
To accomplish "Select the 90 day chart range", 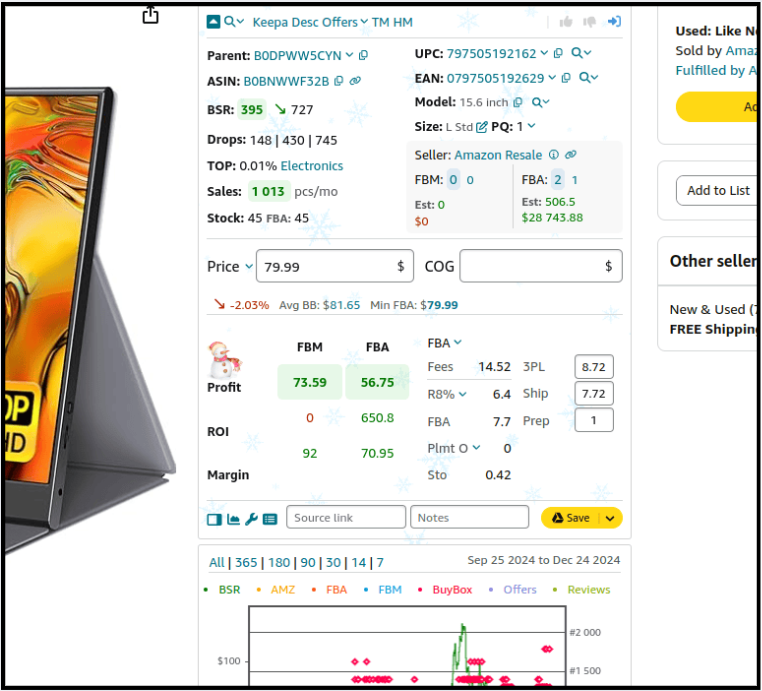I will click(307, 563).
